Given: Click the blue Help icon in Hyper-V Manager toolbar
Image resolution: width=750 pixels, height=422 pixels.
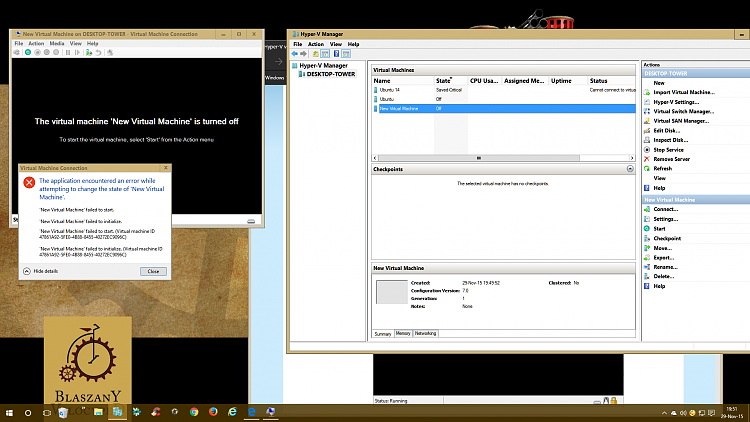Looking at the screenshot, I should pyautogui.click(x=336, y=54).
